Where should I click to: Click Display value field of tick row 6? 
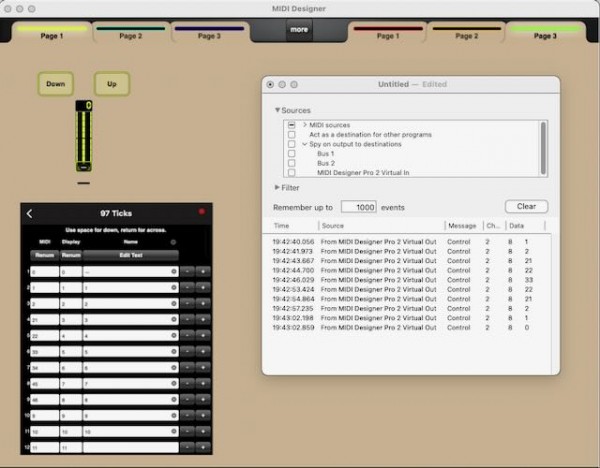[x=71, y=351]
